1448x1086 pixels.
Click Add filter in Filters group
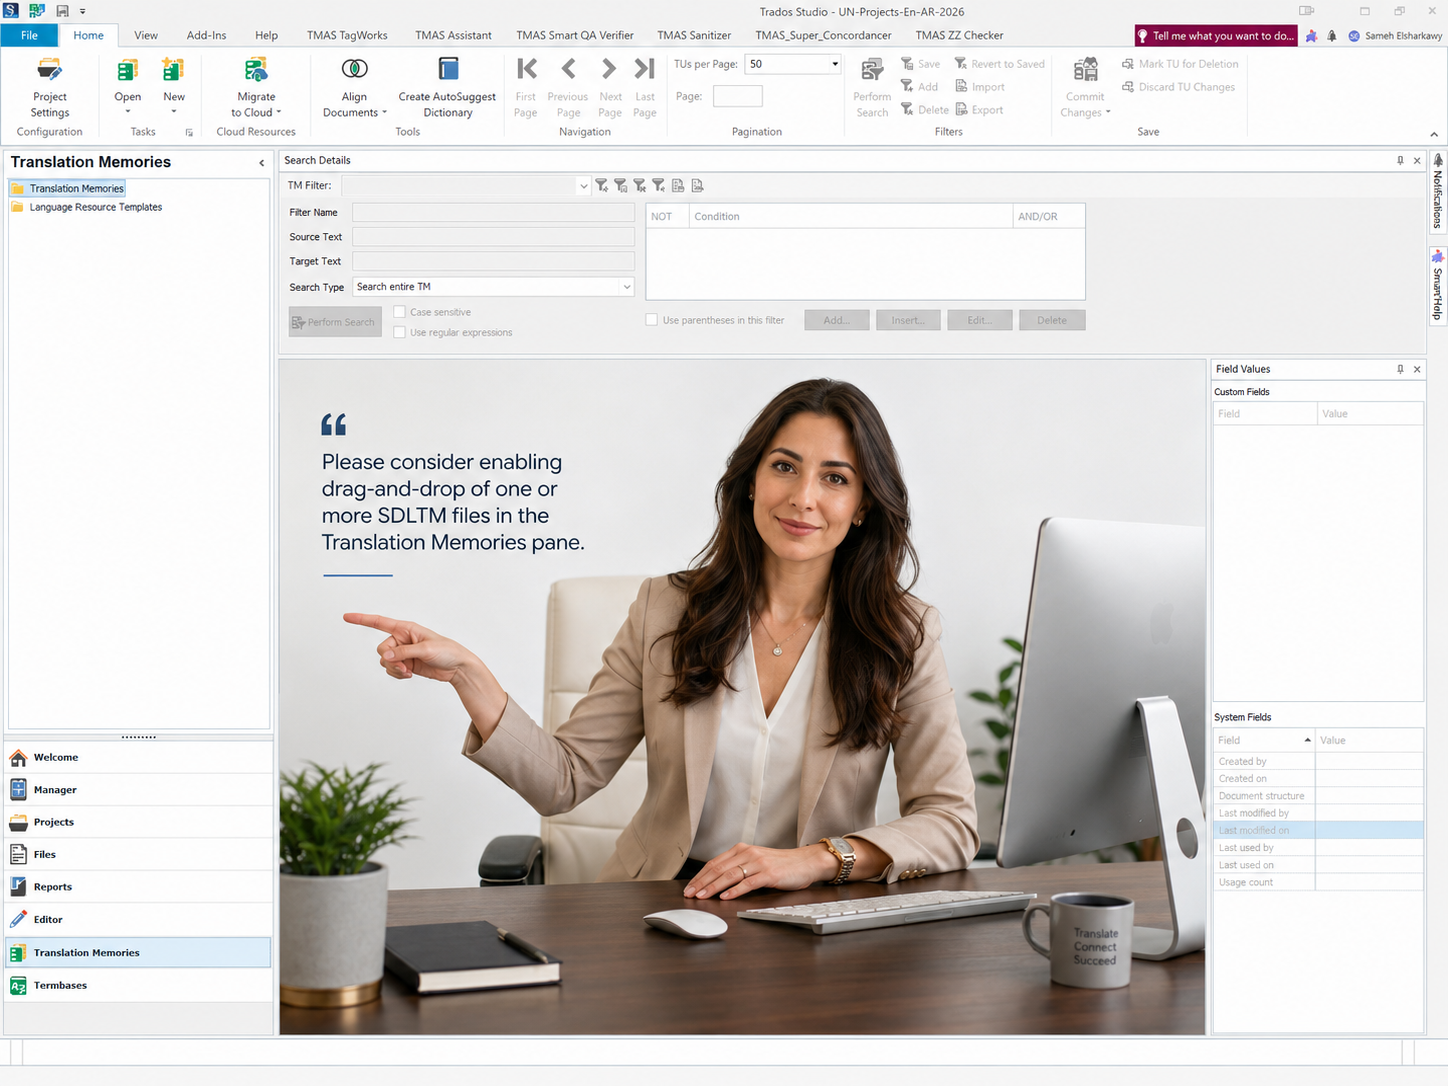(919, 87)
